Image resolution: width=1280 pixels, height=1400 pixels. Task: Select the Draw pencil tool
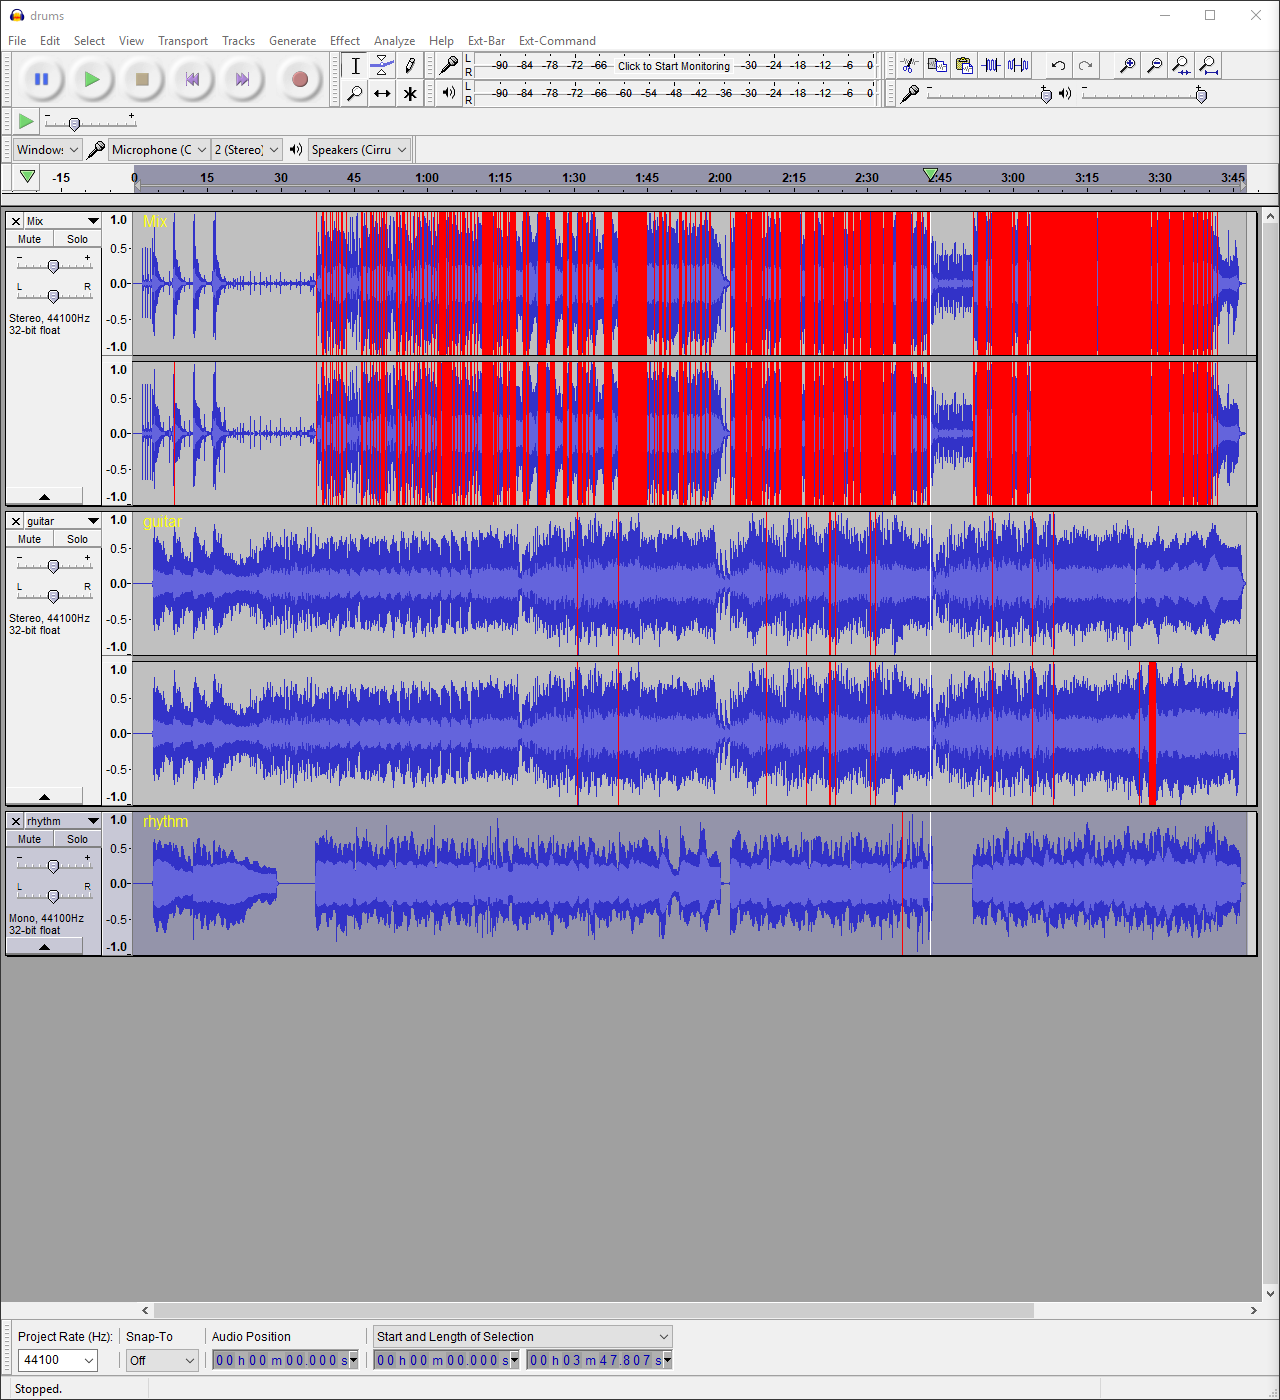tap(410, 66)
